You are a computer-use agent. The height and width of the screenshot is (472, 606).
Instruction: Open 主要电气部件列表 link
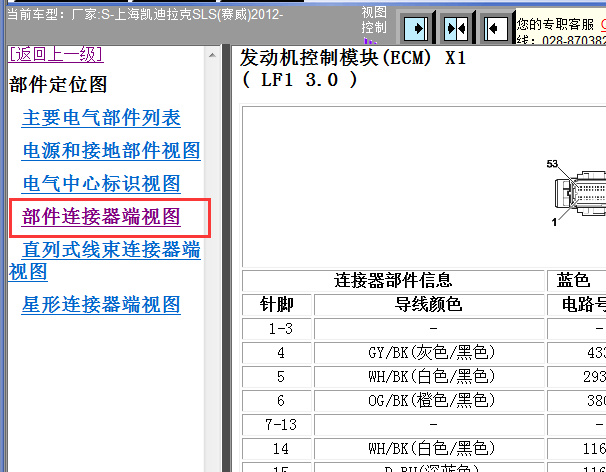[x=101, y=118]
